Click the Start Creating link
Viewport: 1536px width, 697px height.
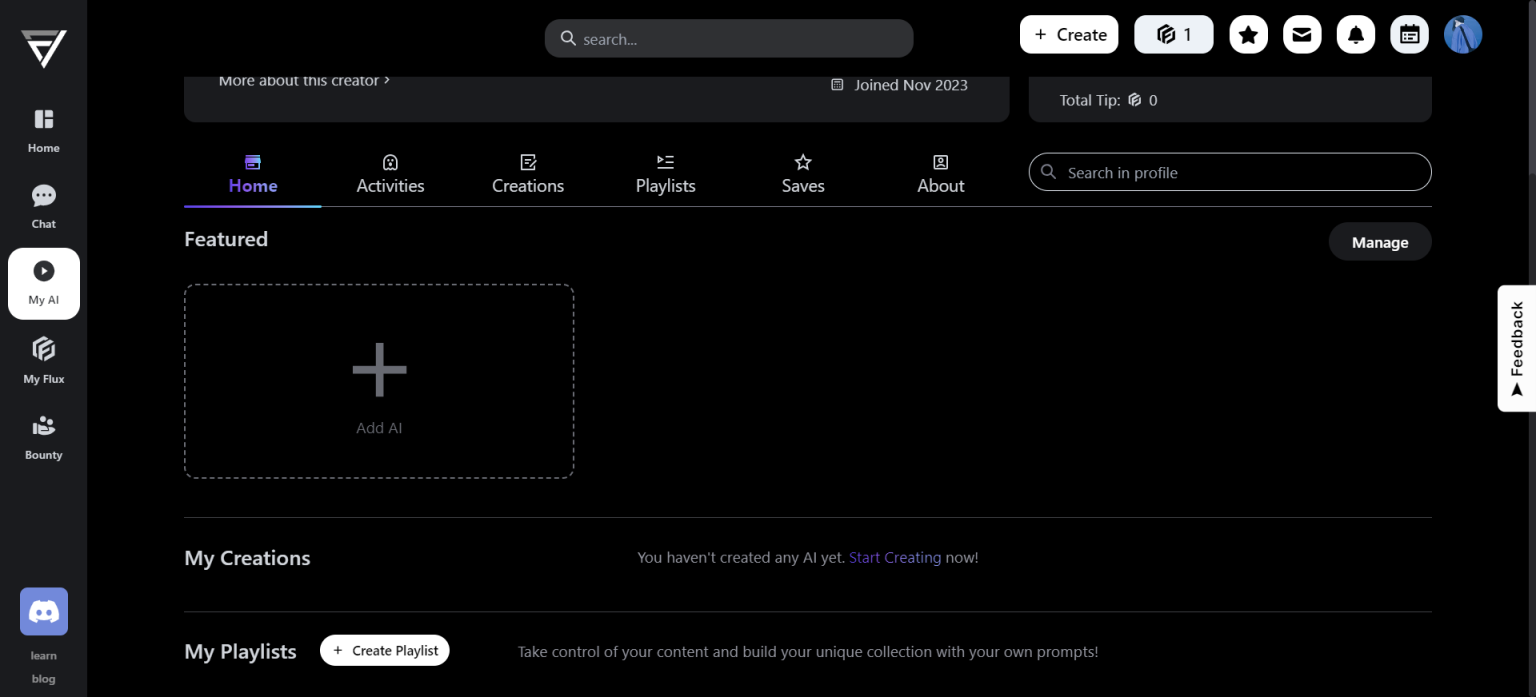(894, 558)
